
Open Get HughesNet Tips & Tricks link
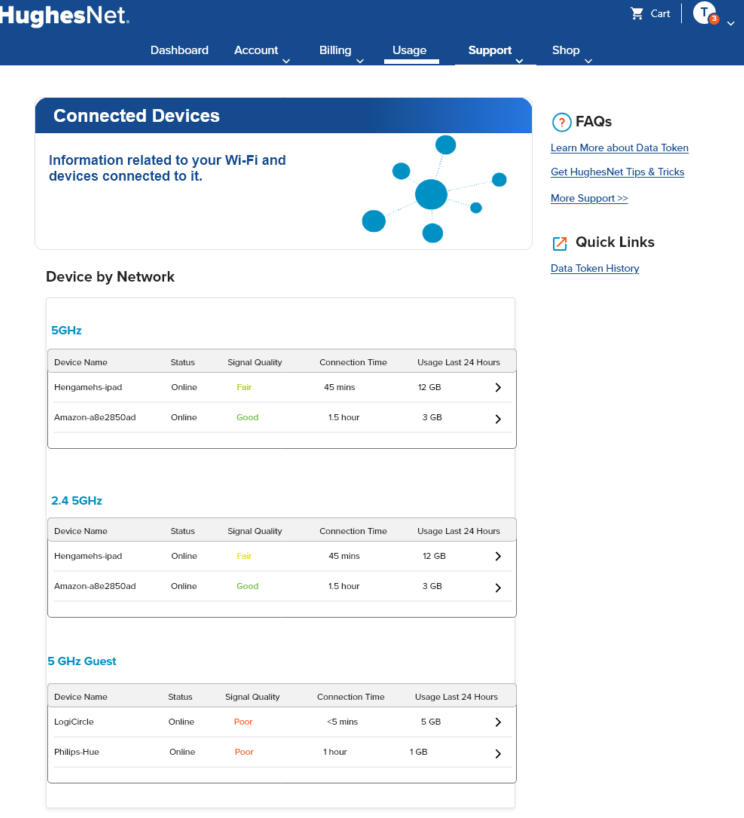617,172
